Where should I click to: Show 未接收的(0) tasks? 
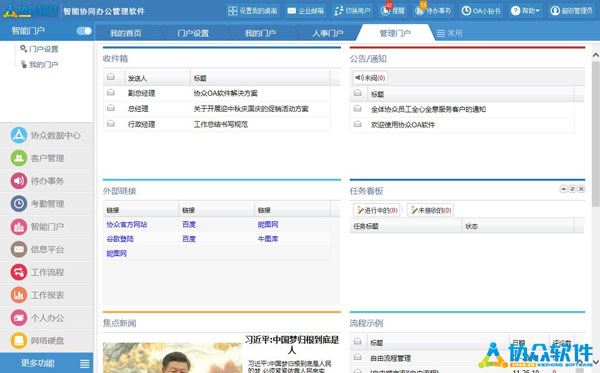coord(430,210)
